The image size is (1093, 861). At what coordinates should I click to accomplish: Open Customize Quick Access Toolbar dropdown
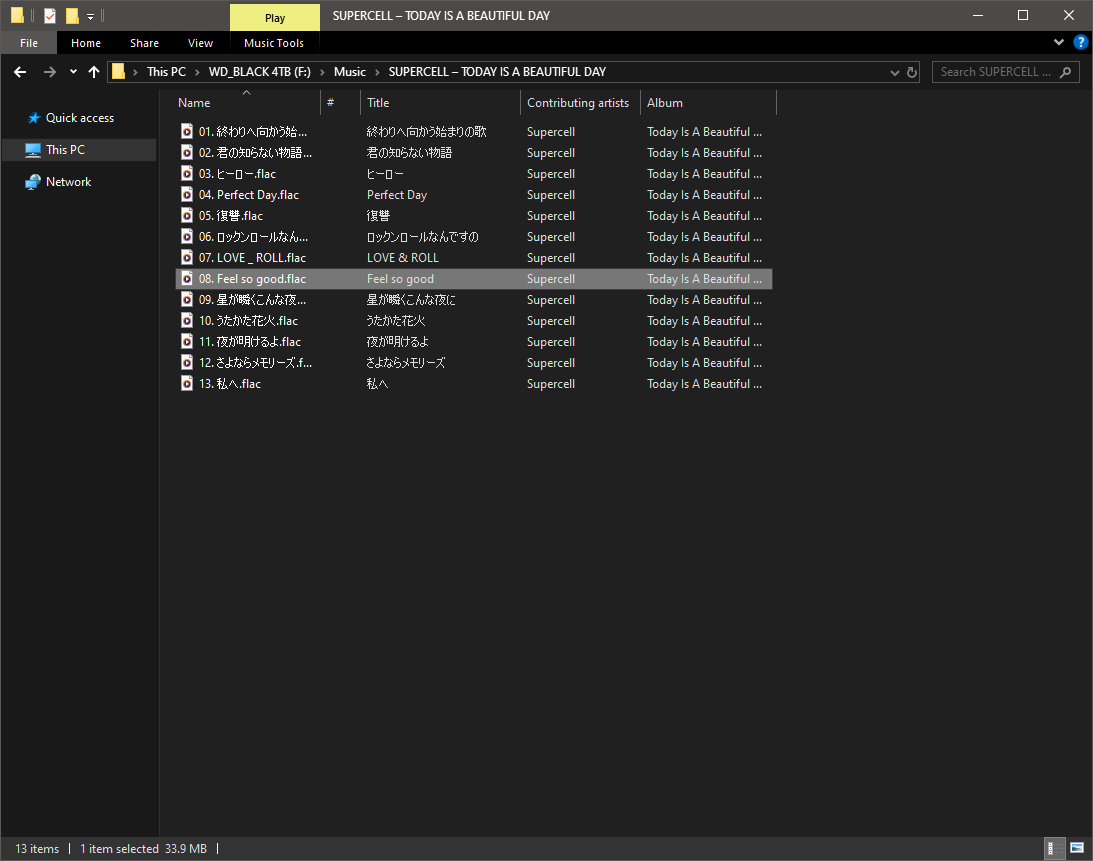point(91,16)
